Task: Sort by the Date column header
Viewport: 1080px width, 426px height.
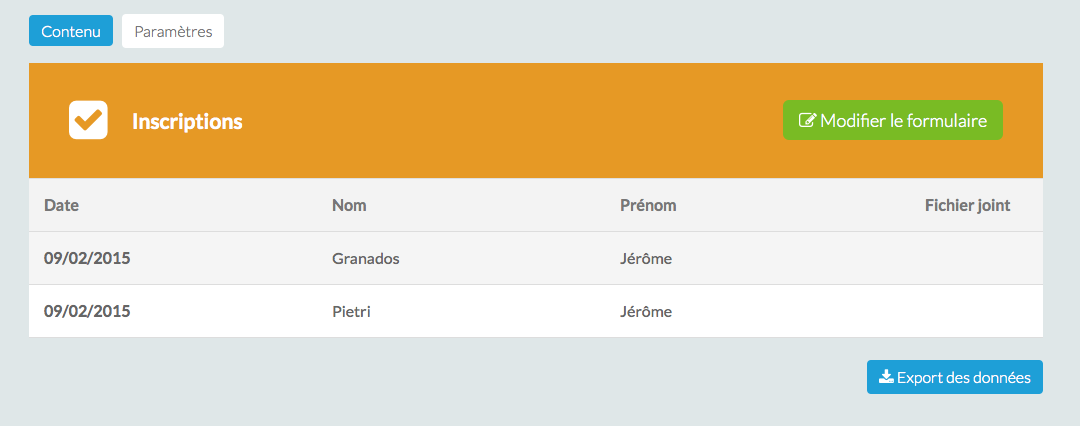Action: [x=61, y=205]
